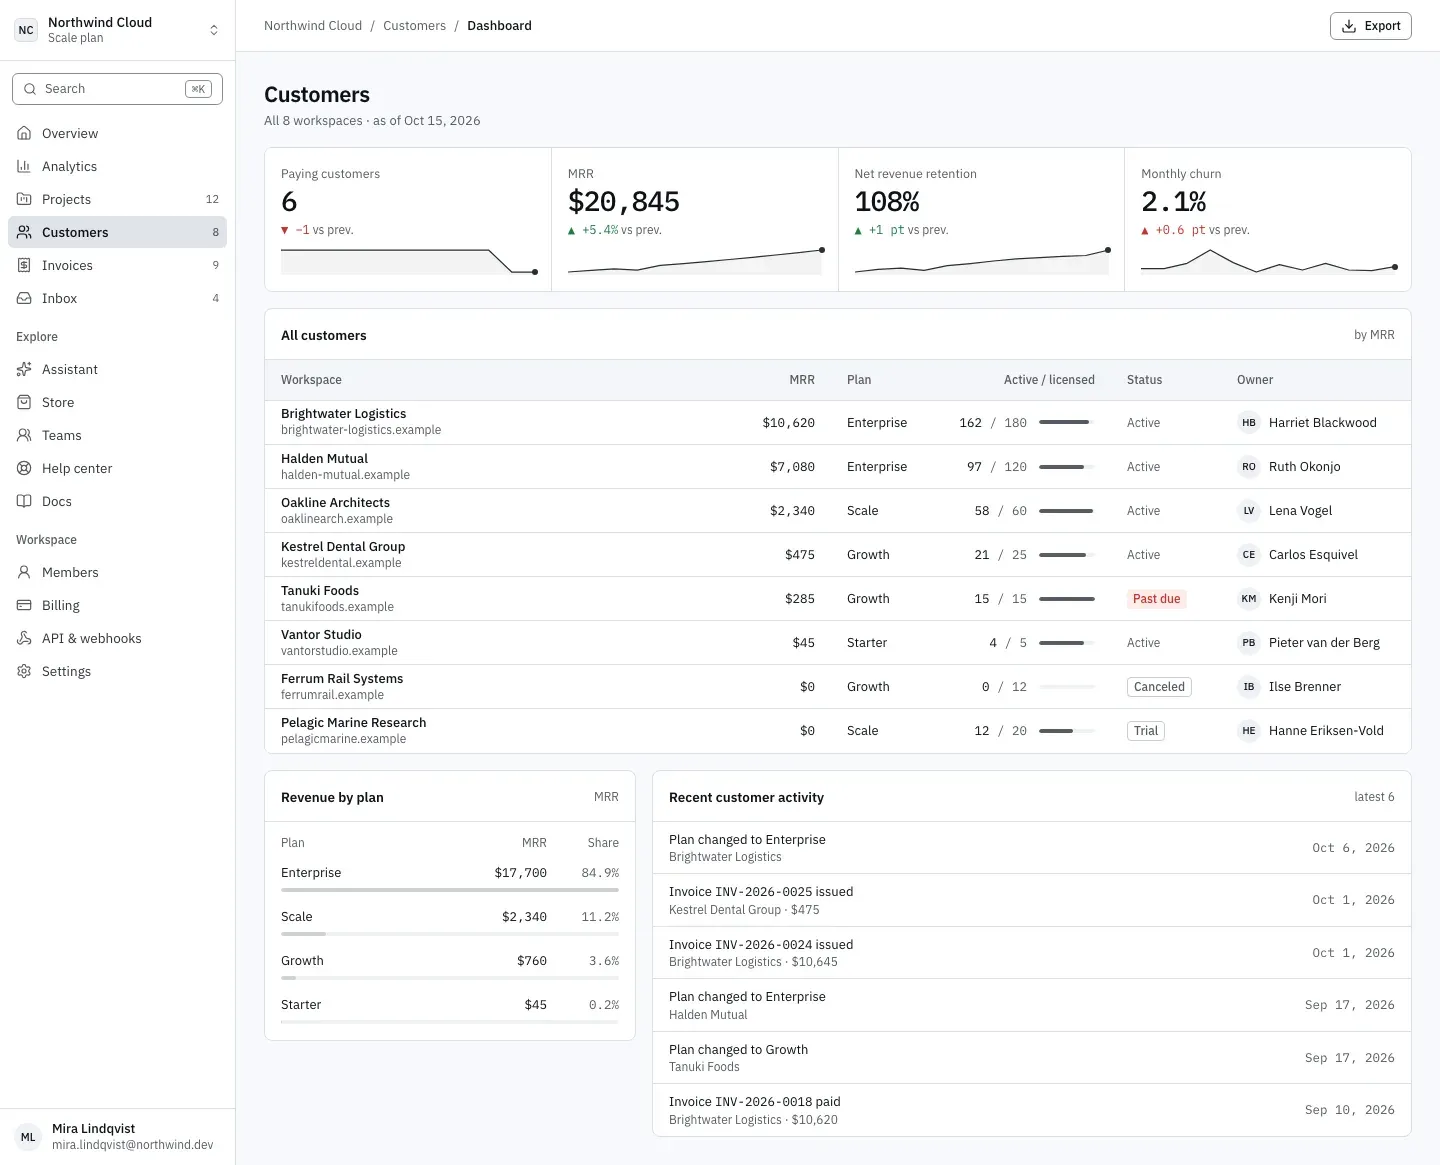Viewport: 1440px width, 1165px height.
Task: Click the Canceled status badge
Action: tap(1159, 687)
